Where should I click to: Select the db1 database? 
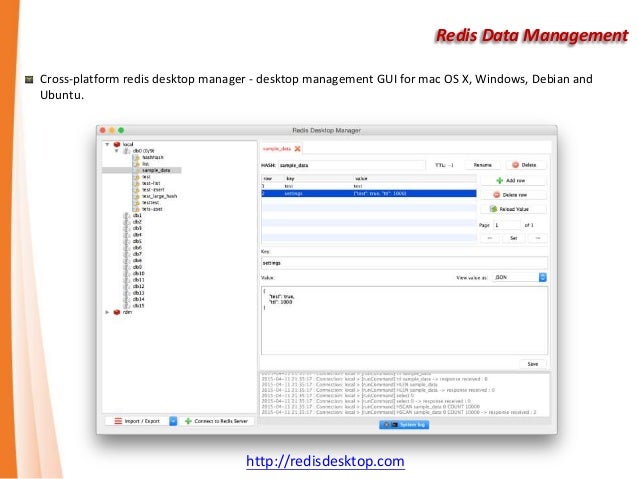[x=137, y=215]
